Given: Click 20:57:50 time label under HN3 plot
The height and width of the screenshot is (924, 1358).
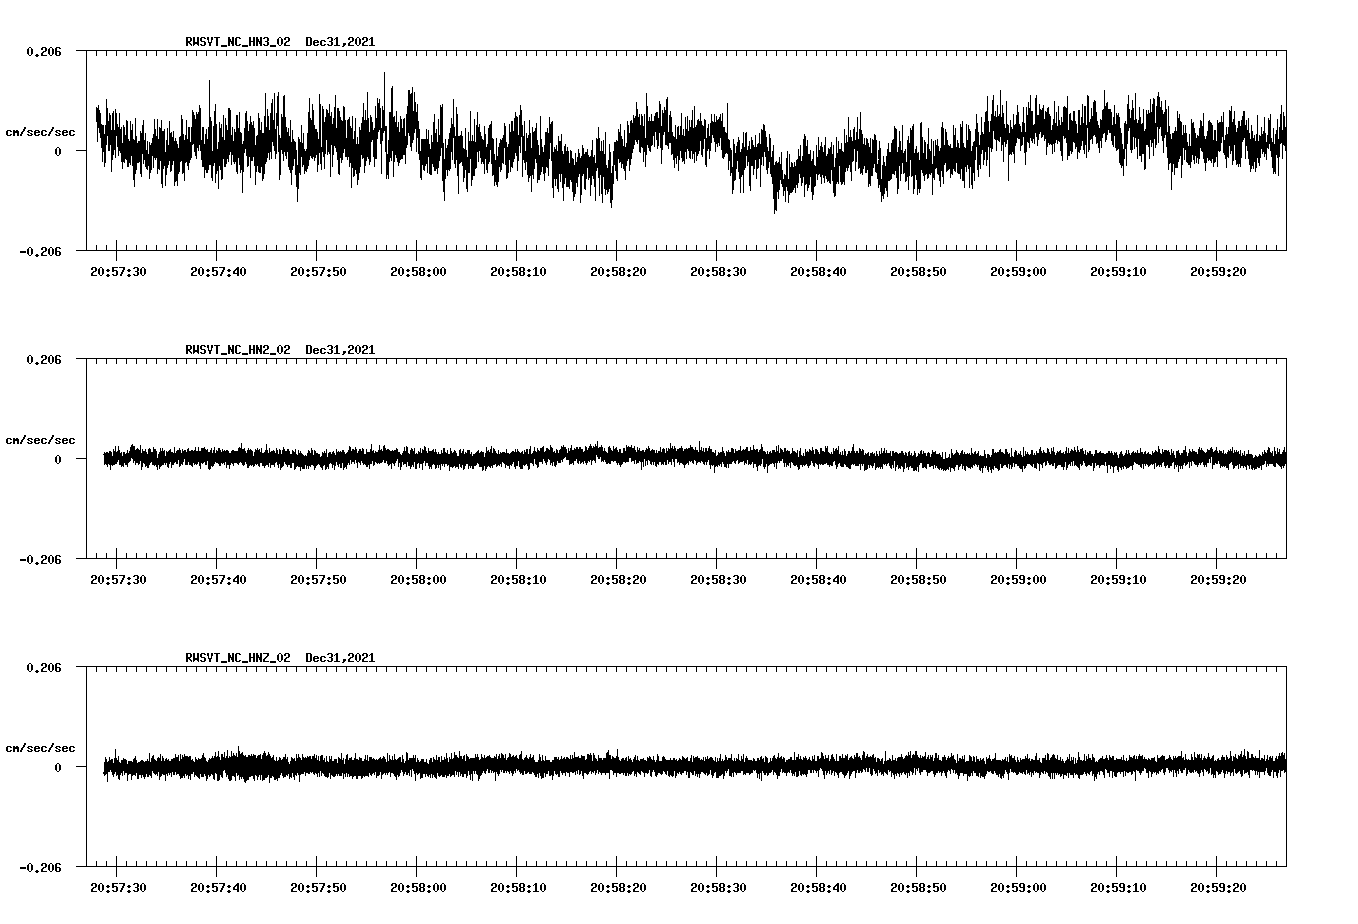Looking at the screenshot, I should (x=319, y=271).
